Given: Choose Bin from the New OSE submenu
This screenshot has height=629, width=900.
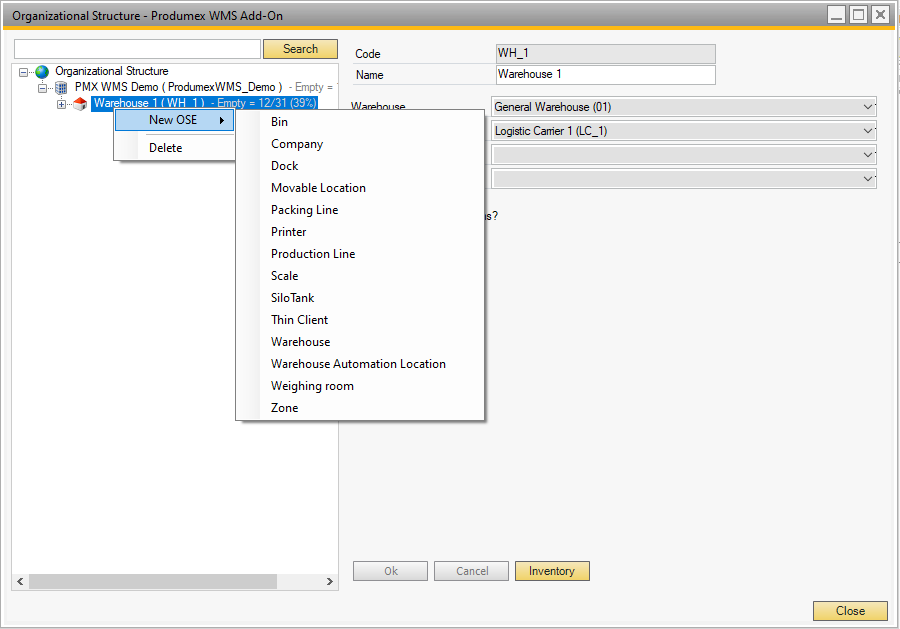Looking at the screenshot, I should tap(279, 122).
